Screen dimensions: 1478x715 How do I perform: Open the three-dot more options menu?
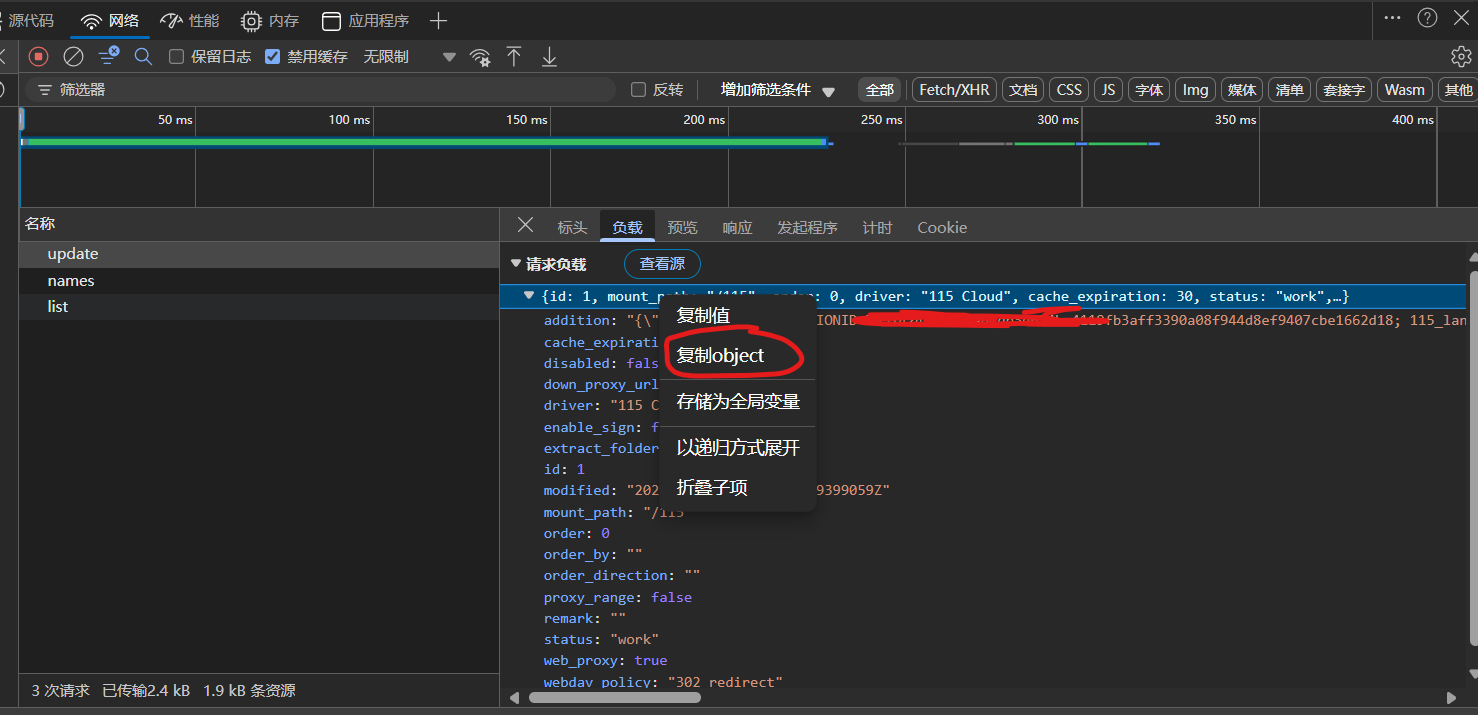coord(1392,18)
